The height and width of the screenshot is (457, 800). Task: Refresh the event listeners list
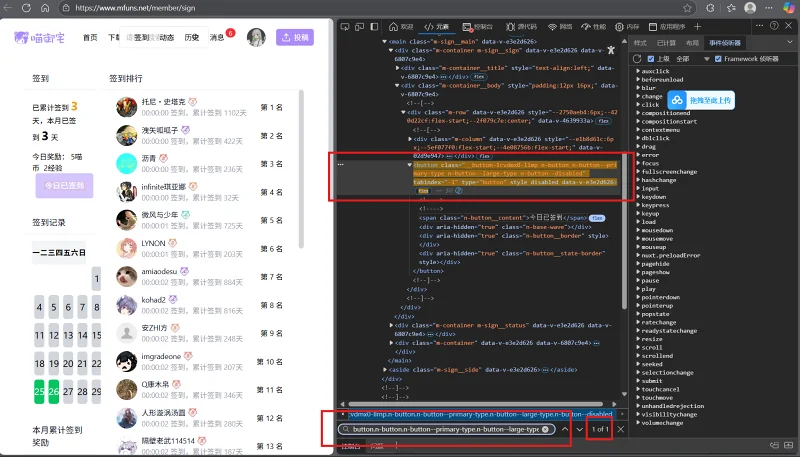coord(637,59)
